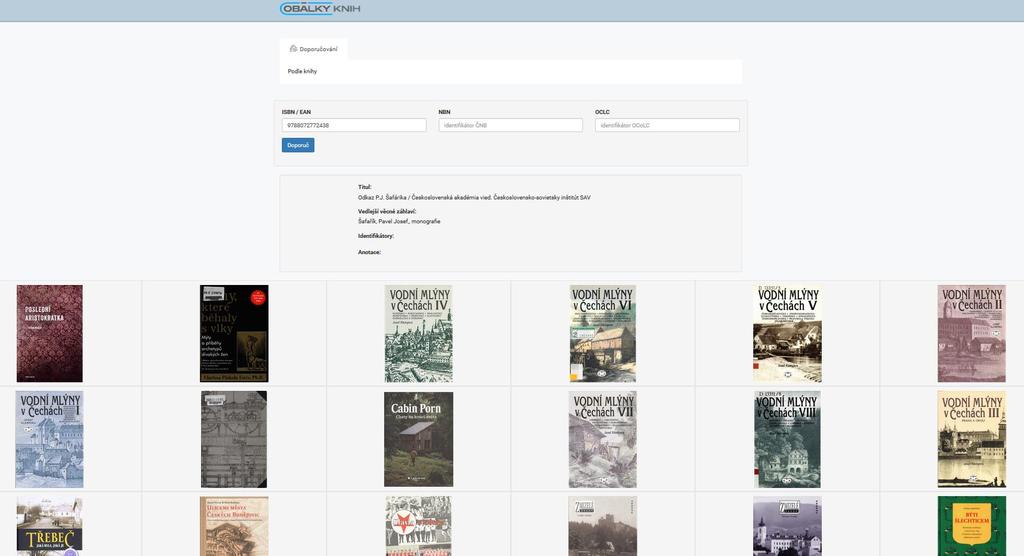Open the Poslední aristokratka book cover
Screen dimensions: 1024x556
coord(50,333)
